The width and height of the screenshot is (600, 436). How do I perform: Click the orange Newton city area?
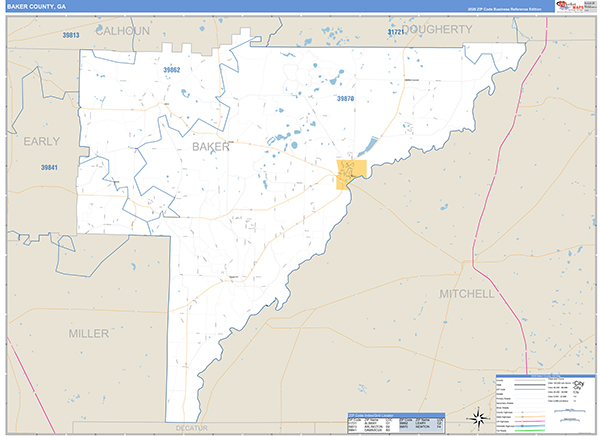351,175
